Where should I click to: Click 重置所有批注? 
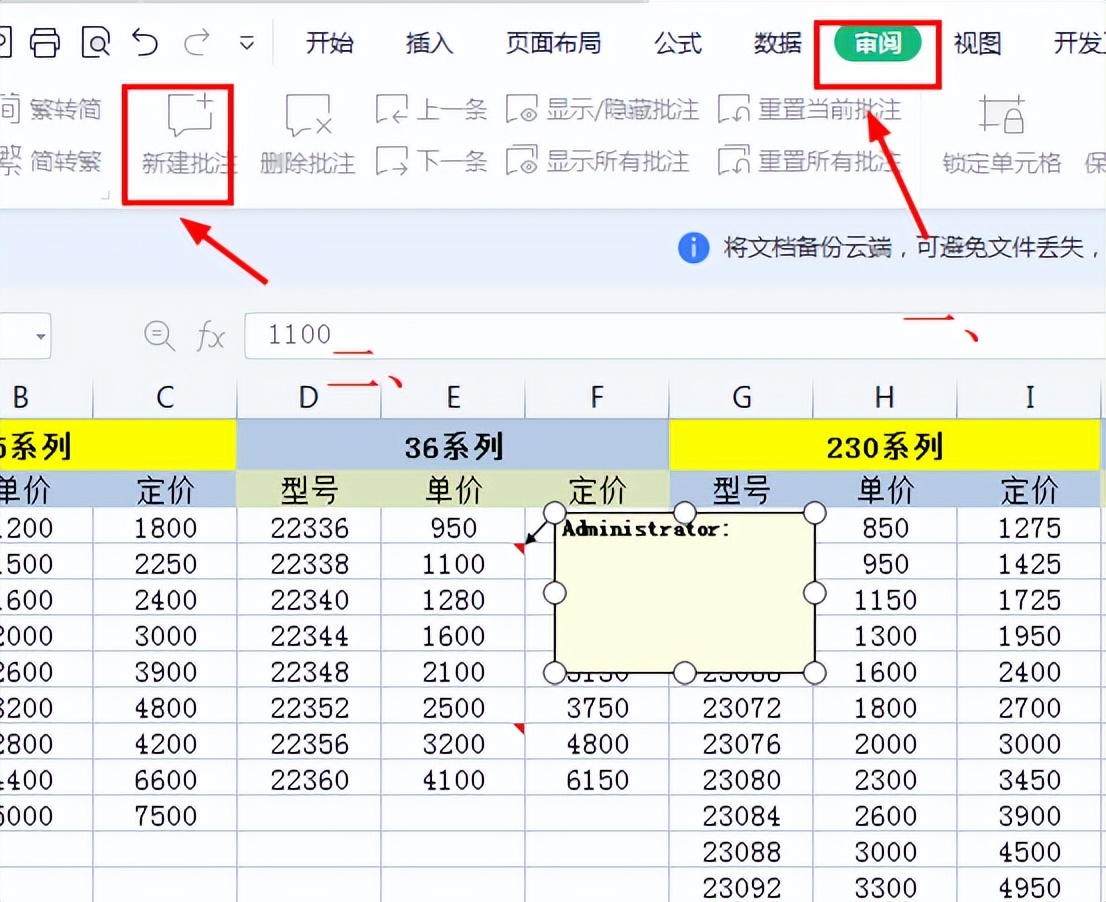click(x=810, y=161)
